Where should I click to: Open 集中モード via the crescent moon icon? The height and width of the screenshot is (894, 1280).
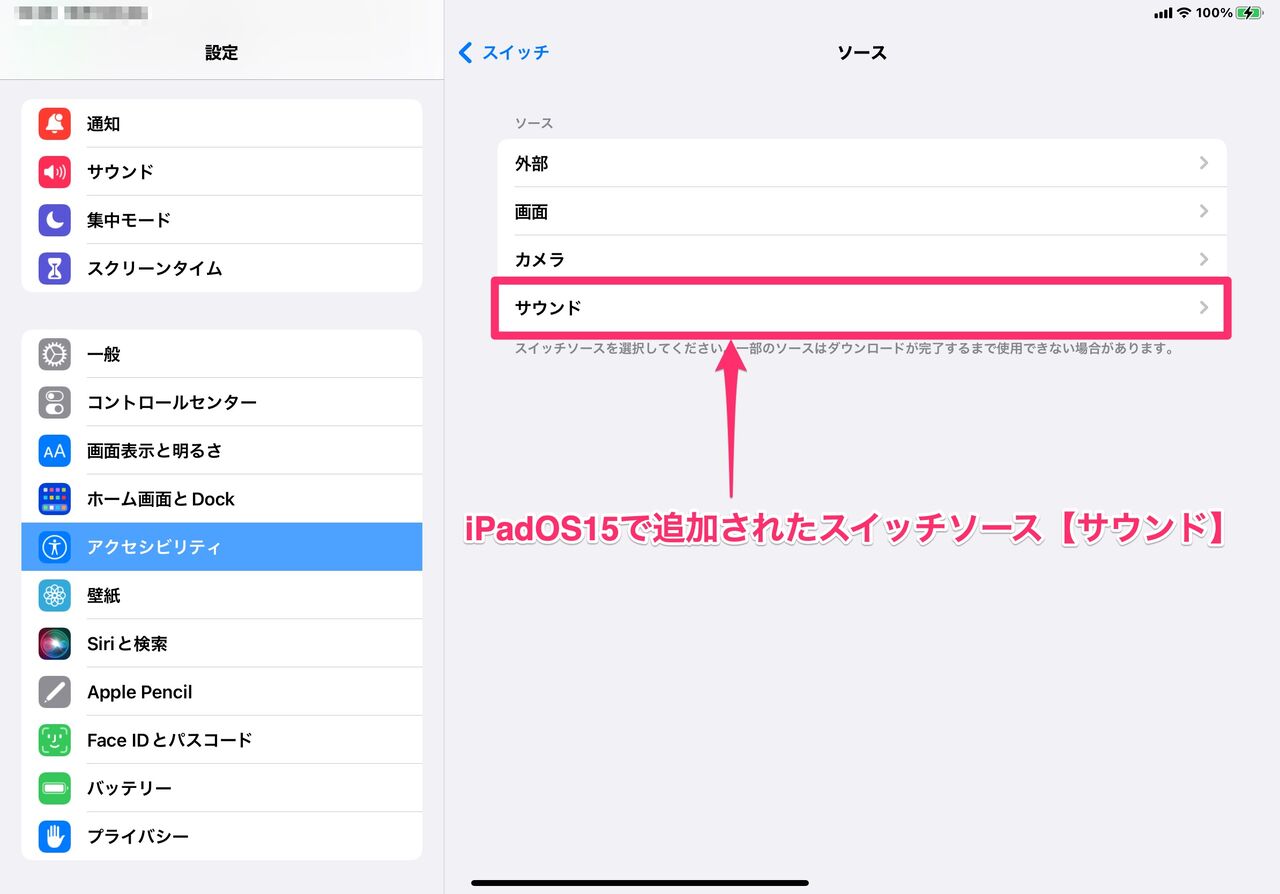click(x=54, y=219)
